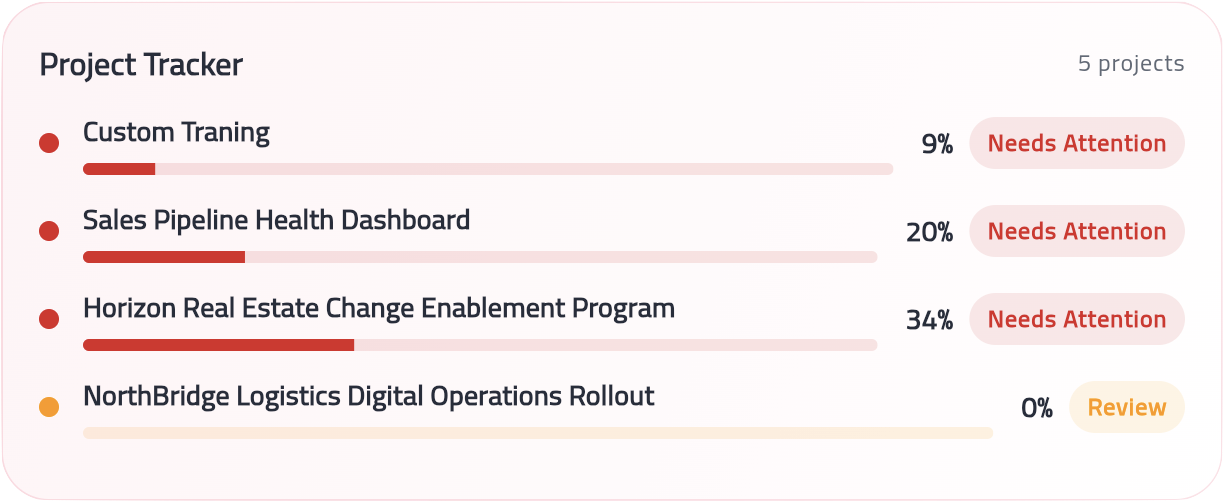The height and width of the screenshot is (502, 1223).
Task: Open the Custom Traning project
Action: (x=176, y=132)
